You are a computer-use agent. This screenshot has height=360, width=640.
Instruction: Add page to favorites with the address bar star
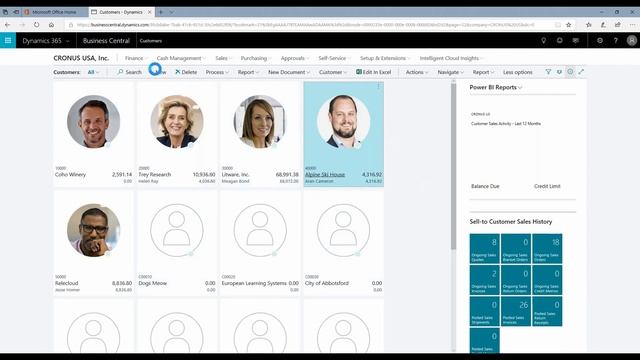tap(569, 25)
